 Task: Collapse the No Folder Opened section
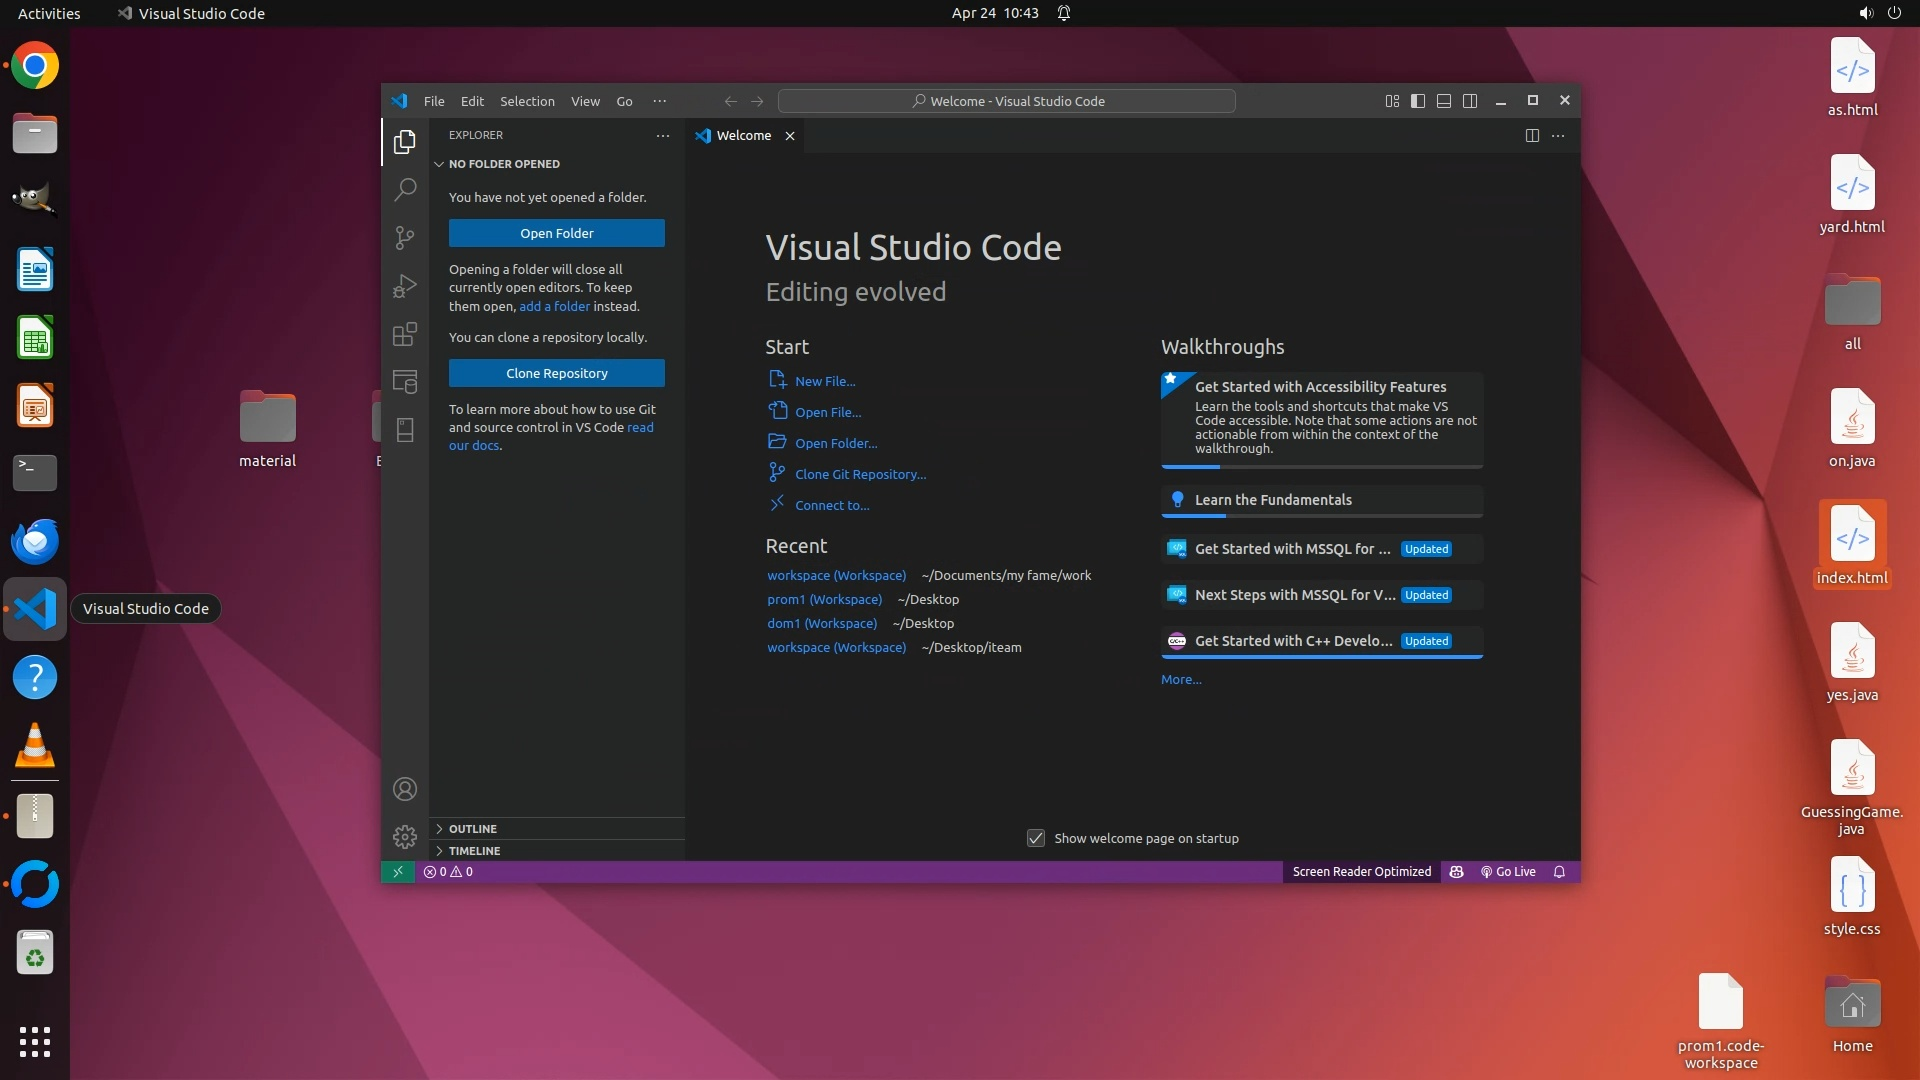[x=504, y=164]
